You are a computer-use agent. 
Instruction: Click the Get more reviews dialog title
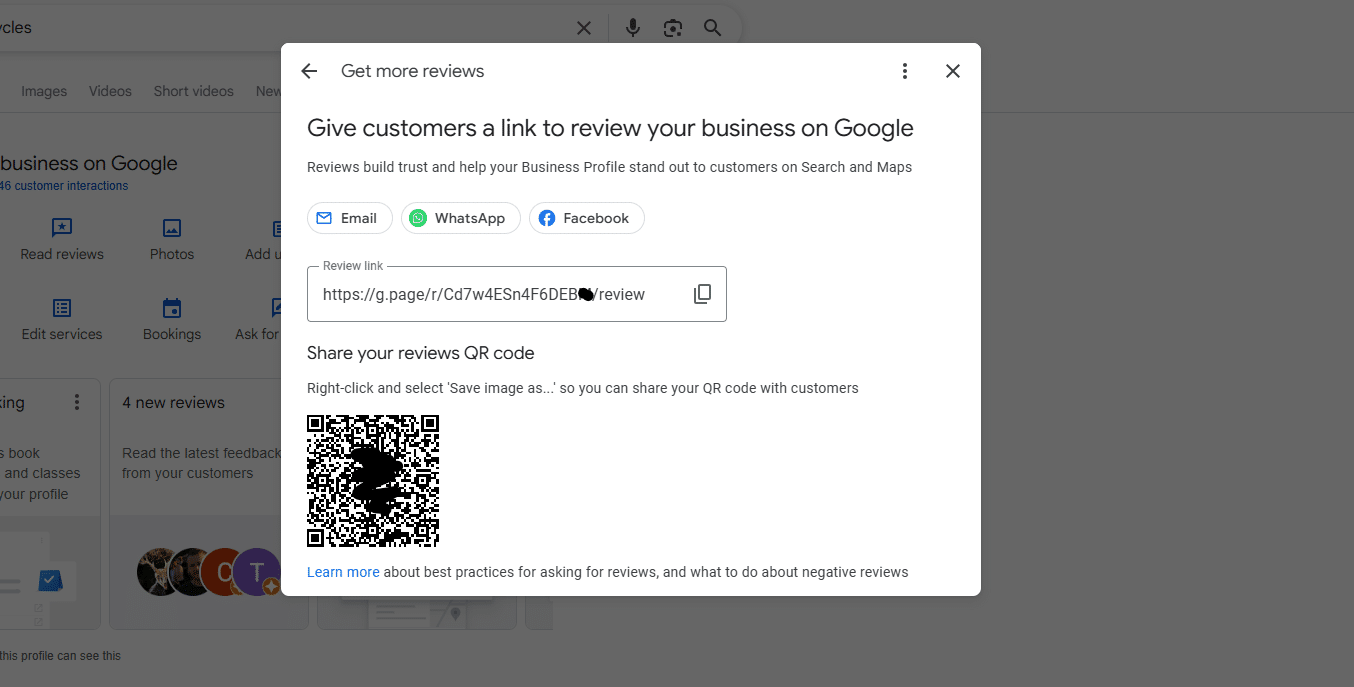coord(413,71)
